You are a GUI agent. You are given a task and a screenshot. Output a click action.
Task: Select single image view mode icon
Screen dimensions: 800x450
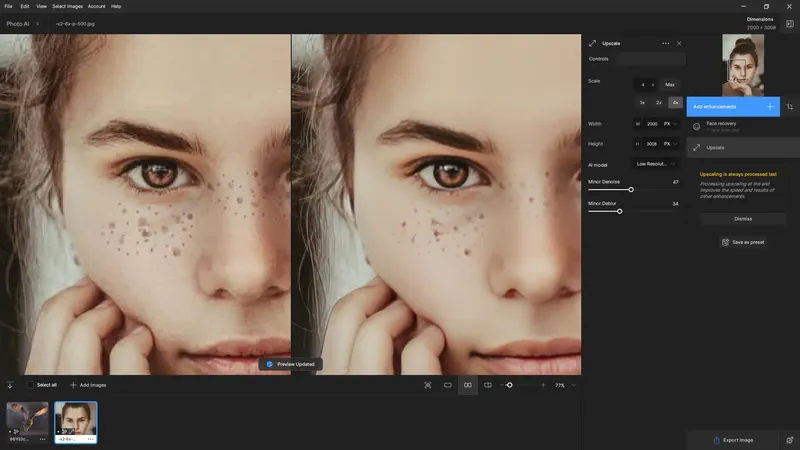pyautogui.click(x=447, y=385)
